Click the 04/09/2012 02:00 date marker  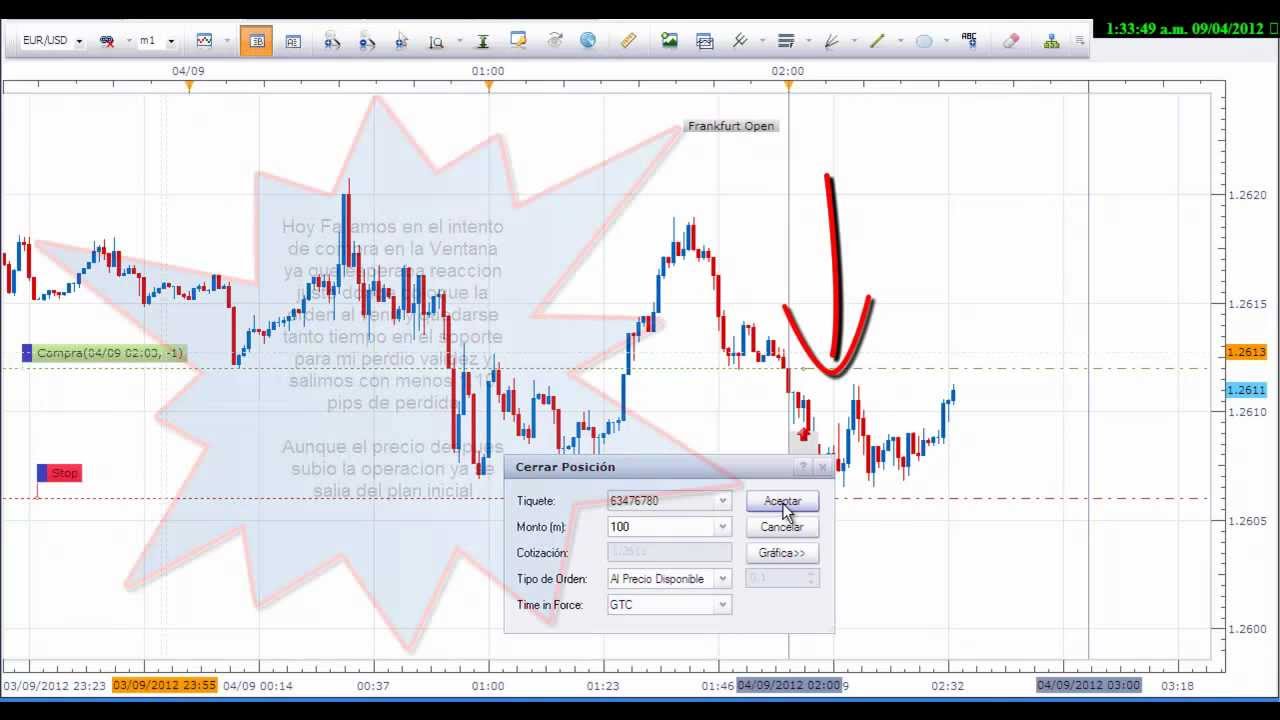click(x=789, y=686)
